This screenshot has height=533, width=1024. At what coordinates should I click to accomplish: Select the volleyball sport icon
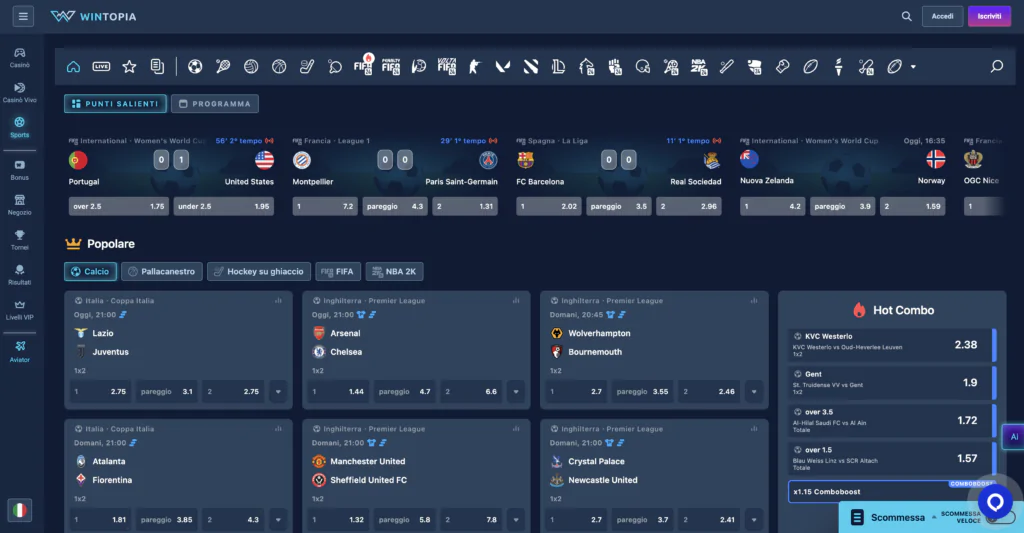click(x=251, y=67)
